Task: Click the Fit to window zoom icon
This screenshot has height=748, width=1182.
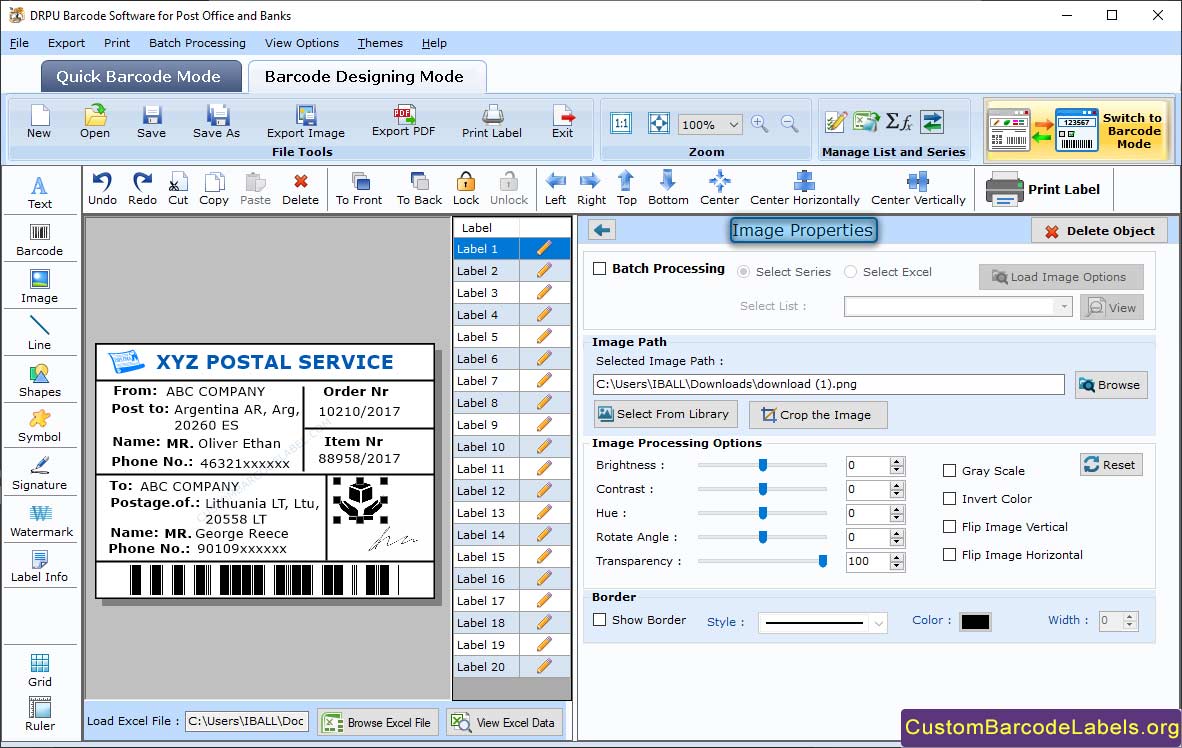Action: [x=659, y=124]
